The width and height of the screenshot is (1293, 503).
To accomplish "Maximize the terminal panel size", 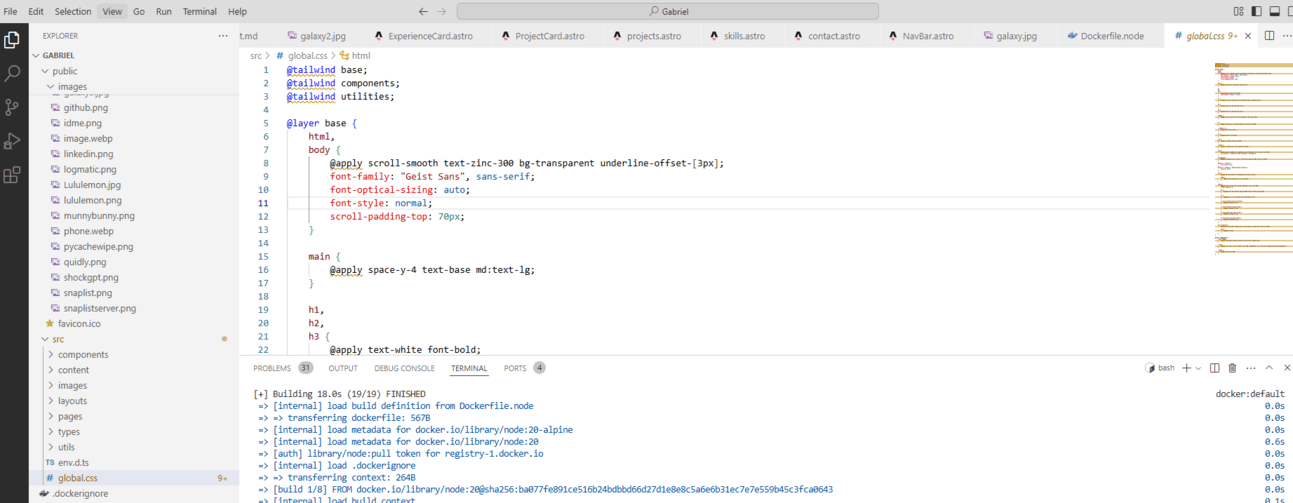I will point(1269,368).
